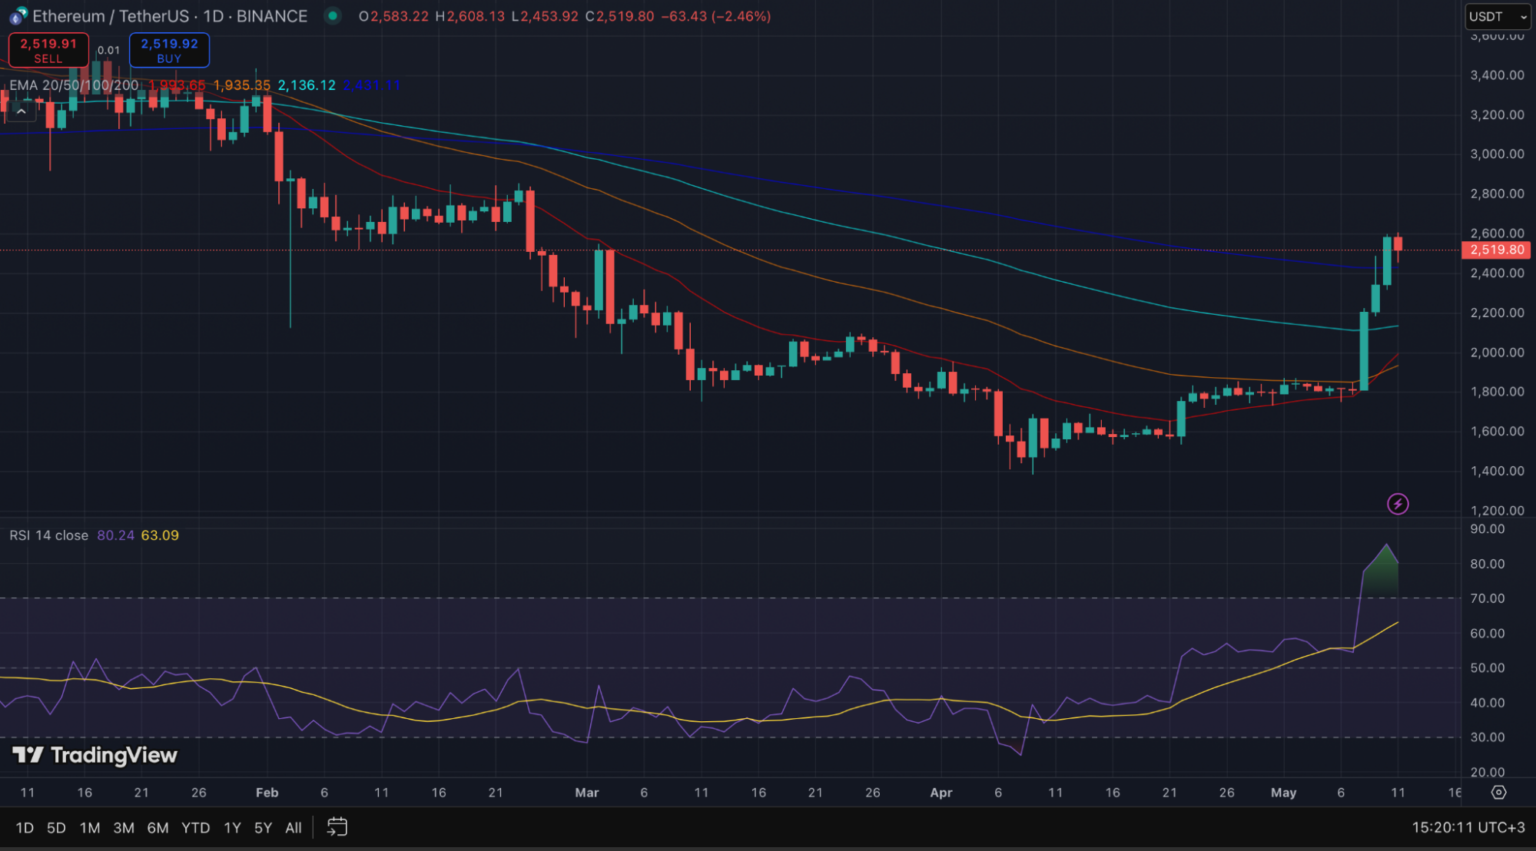
Task: Toggle the SELL order panel
Action: coord(48,48)
